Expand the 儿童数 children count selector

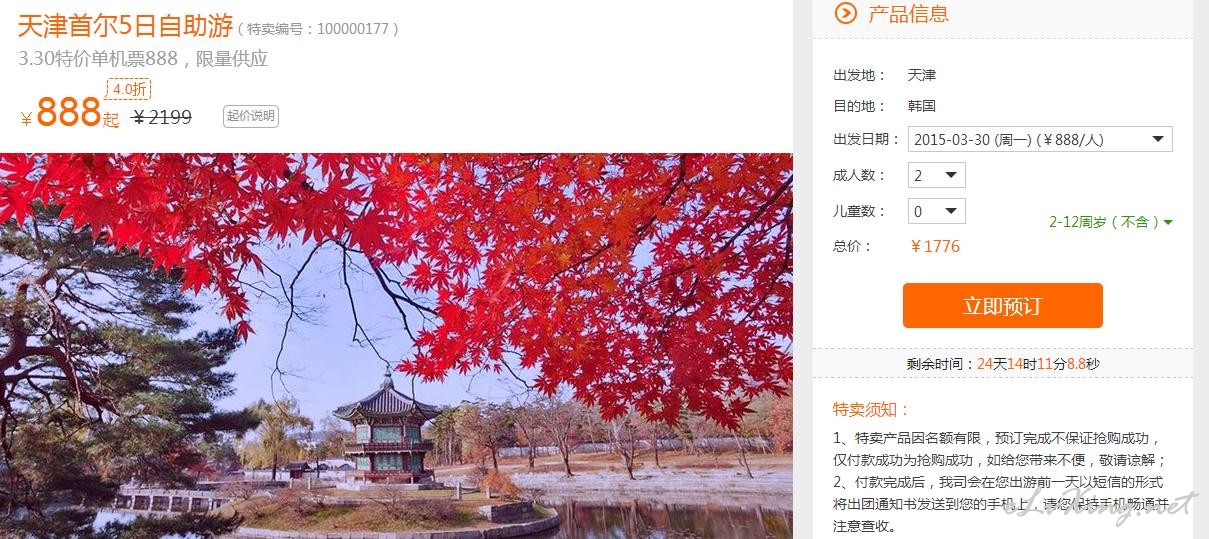click(936, 211)
